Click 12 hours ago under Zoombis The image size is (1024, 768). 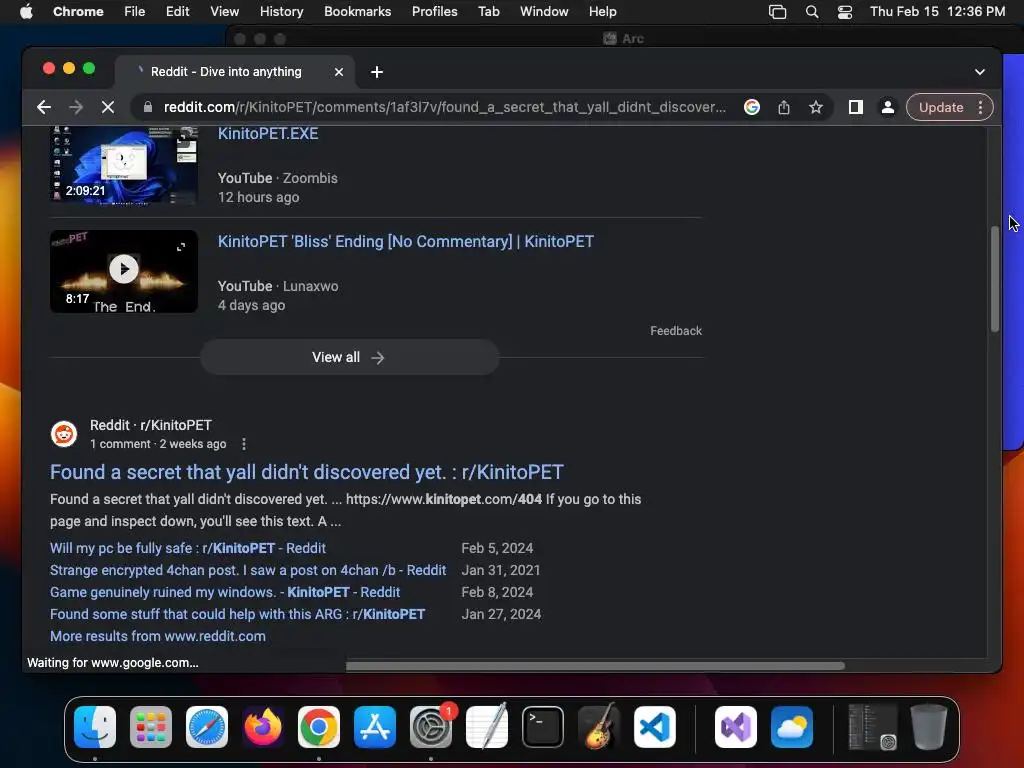[258, 197]
